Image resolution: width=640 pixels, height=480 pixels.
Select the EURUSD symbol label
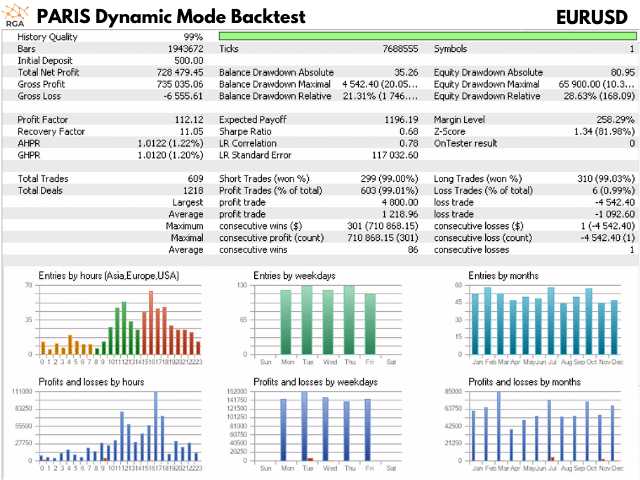coord(594,17)
